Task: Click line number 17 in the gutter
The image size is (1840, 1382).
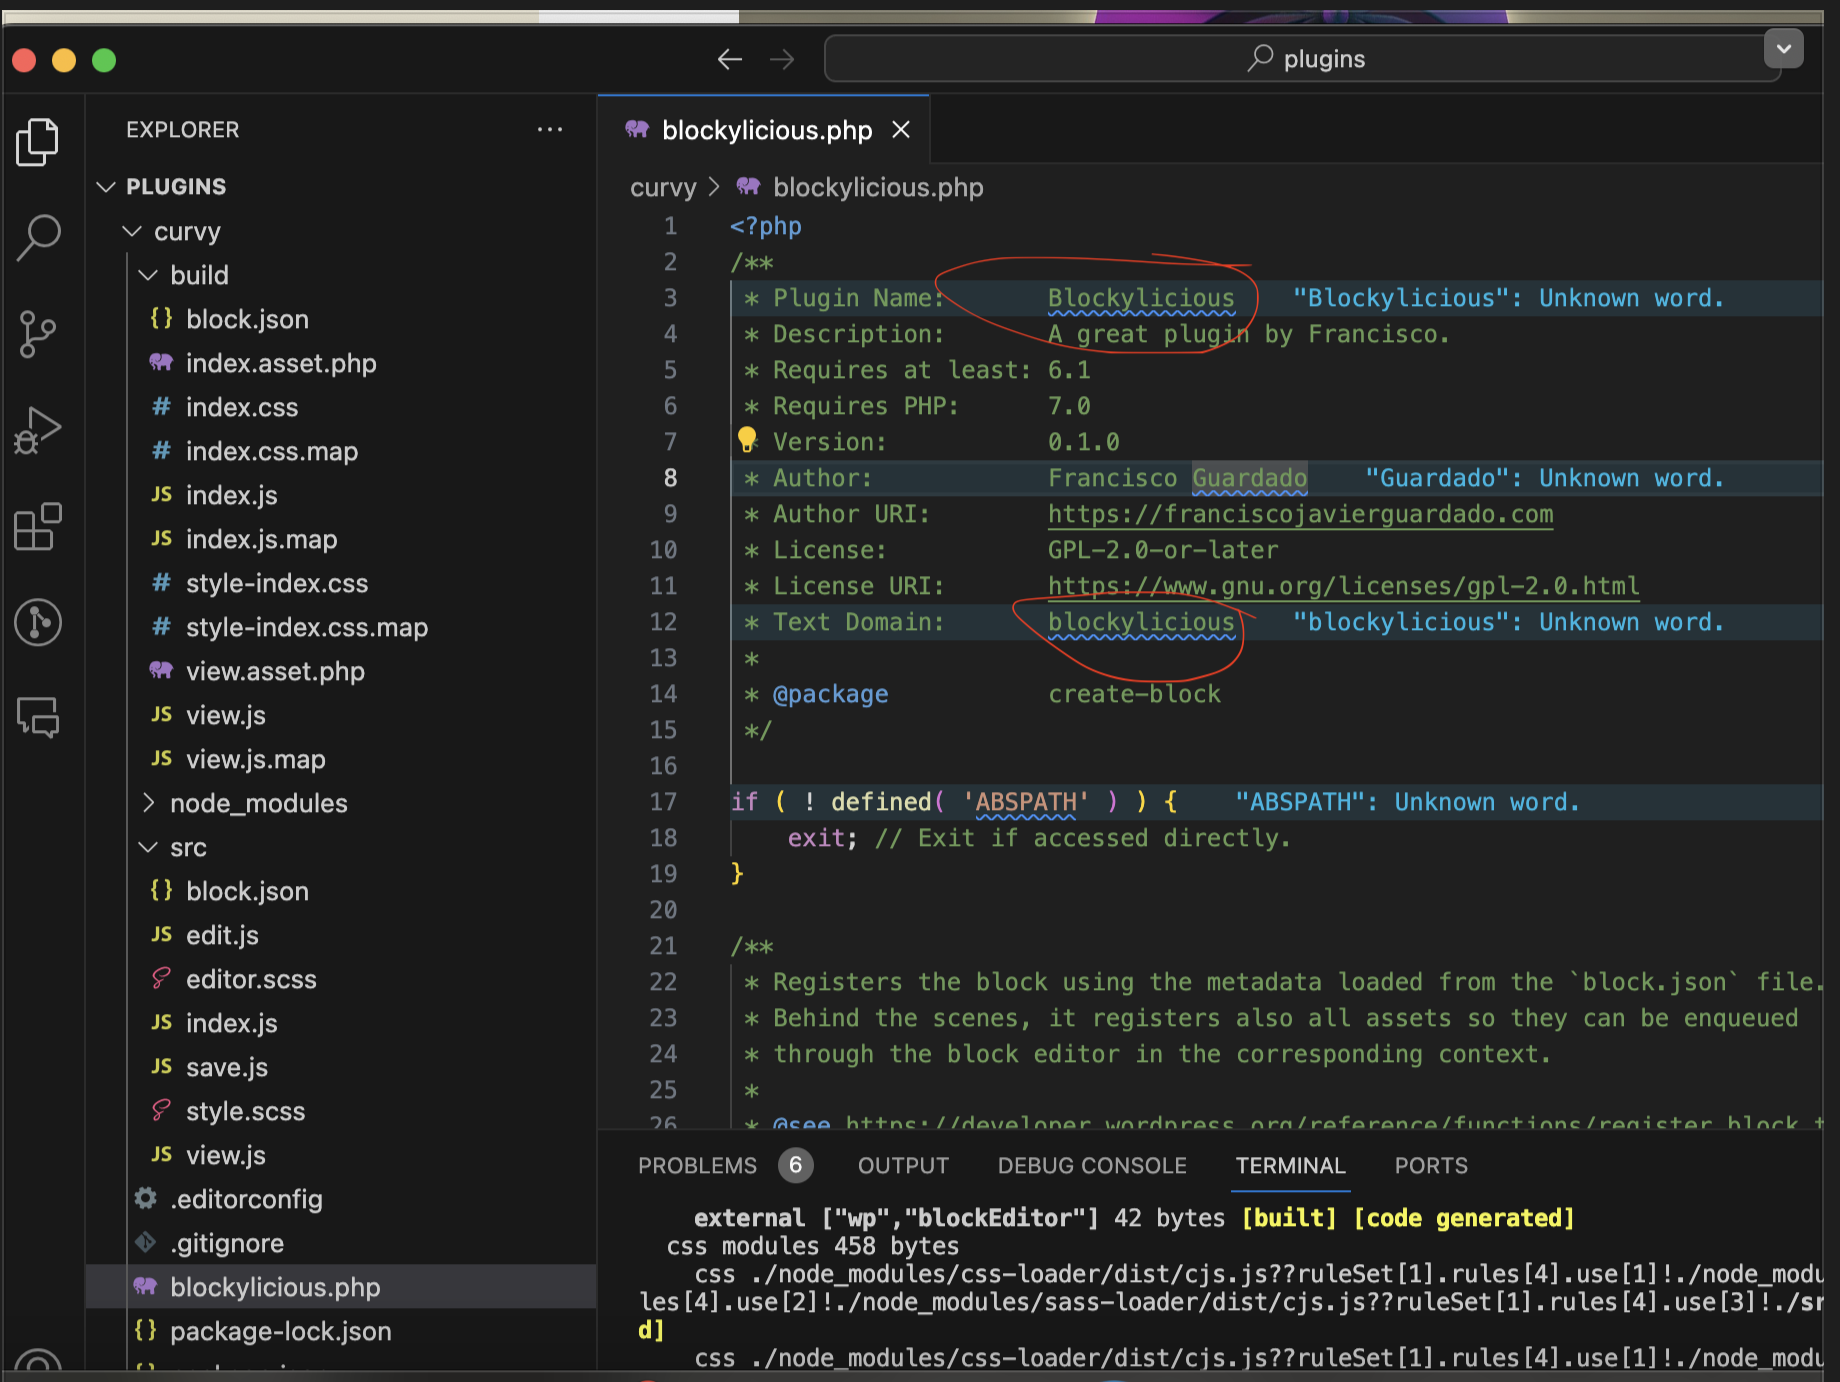Action: pos(663,802)
